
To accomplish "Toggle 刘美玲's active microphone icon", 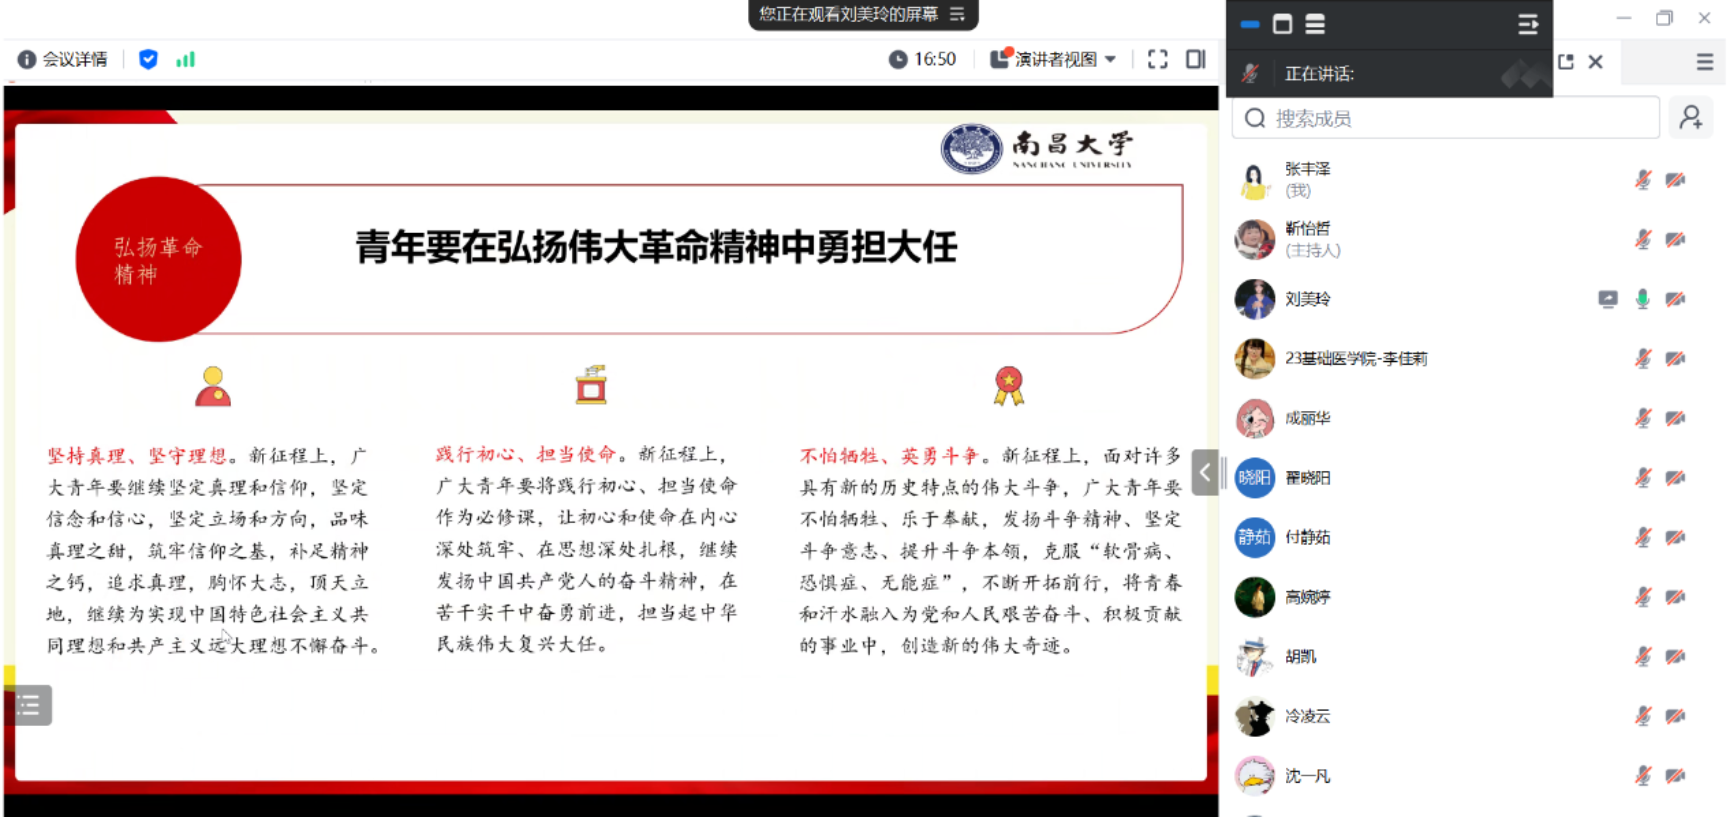I will pyautogui.click(x=1642, y=299).
